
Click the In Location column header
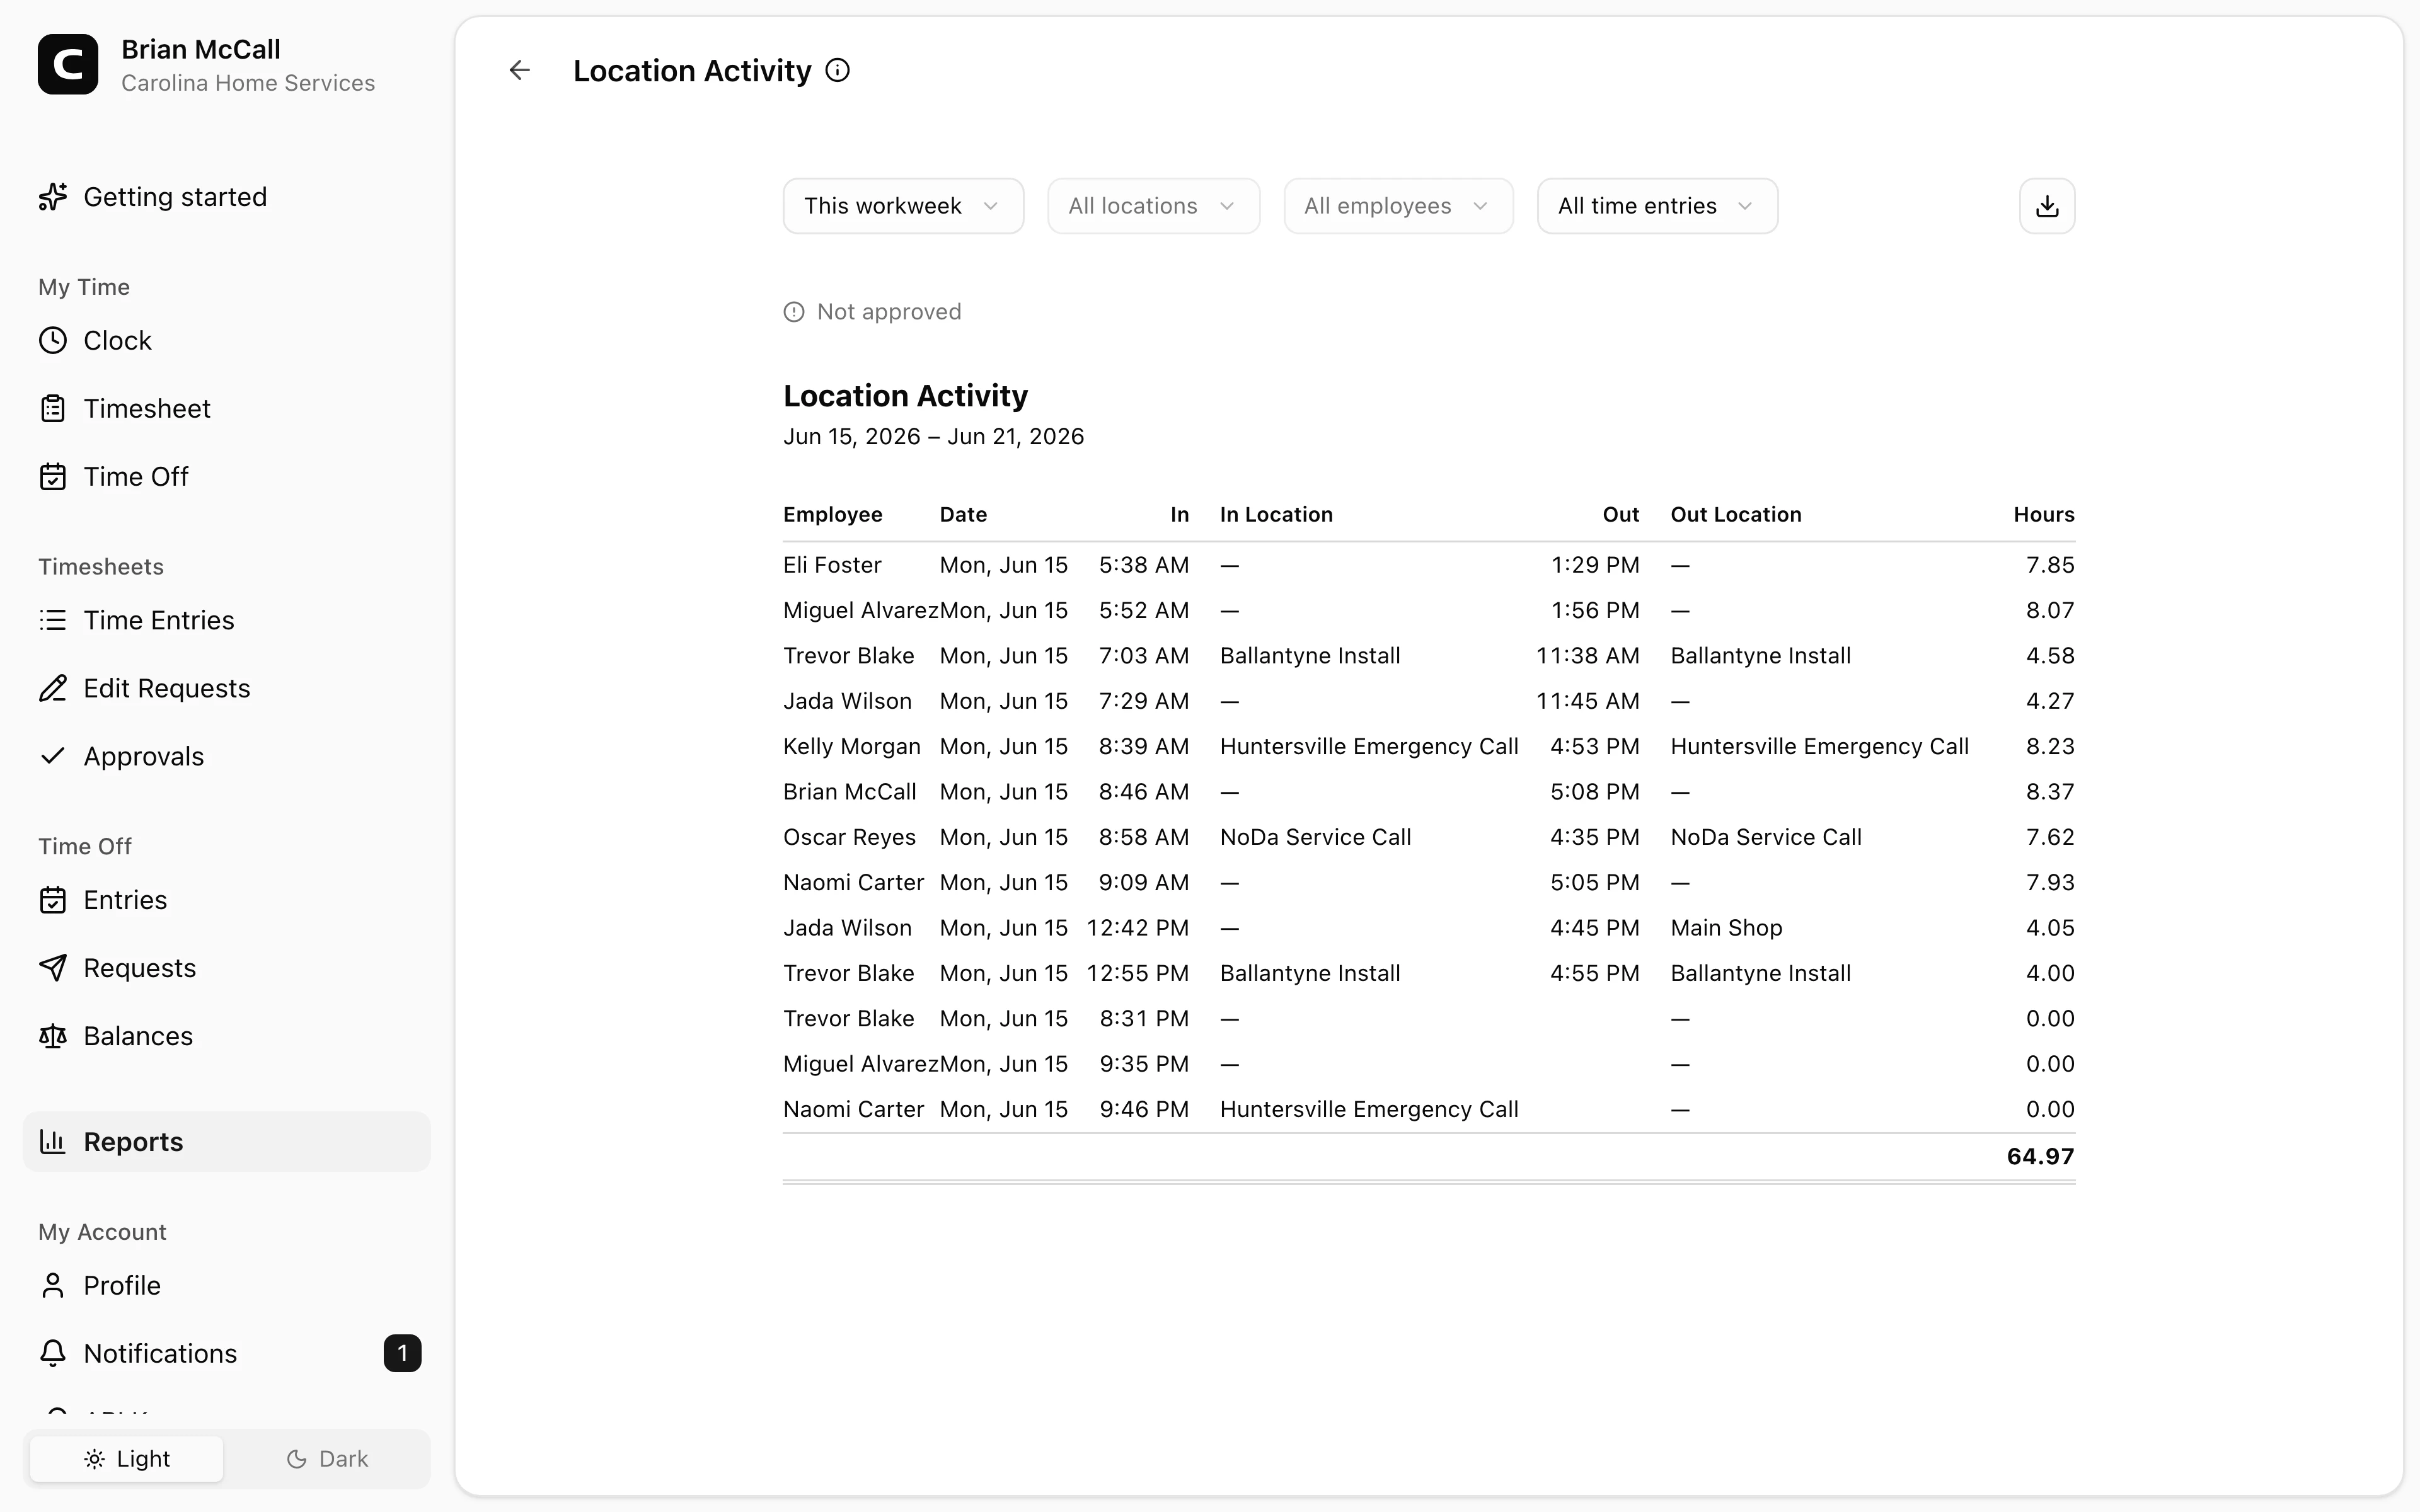tap(1276, 515)
